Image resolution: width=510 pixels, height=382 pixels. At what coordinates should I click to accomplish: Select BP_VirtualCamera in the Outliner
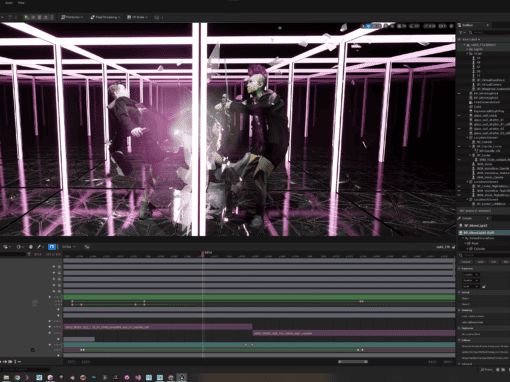[x=489, y=85]
